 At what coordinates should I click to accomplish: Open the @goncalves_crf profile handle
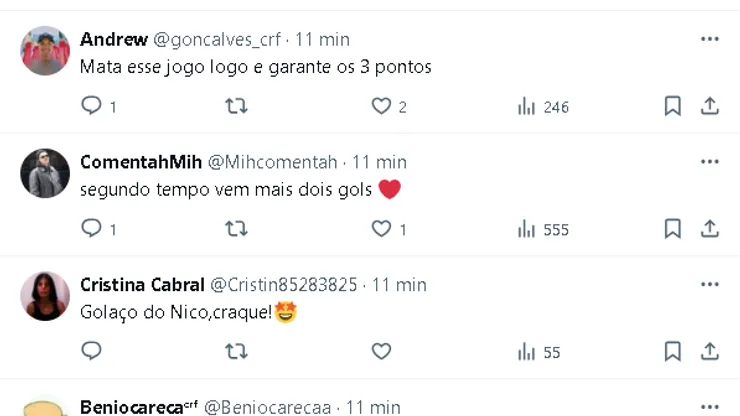[217, 39]
